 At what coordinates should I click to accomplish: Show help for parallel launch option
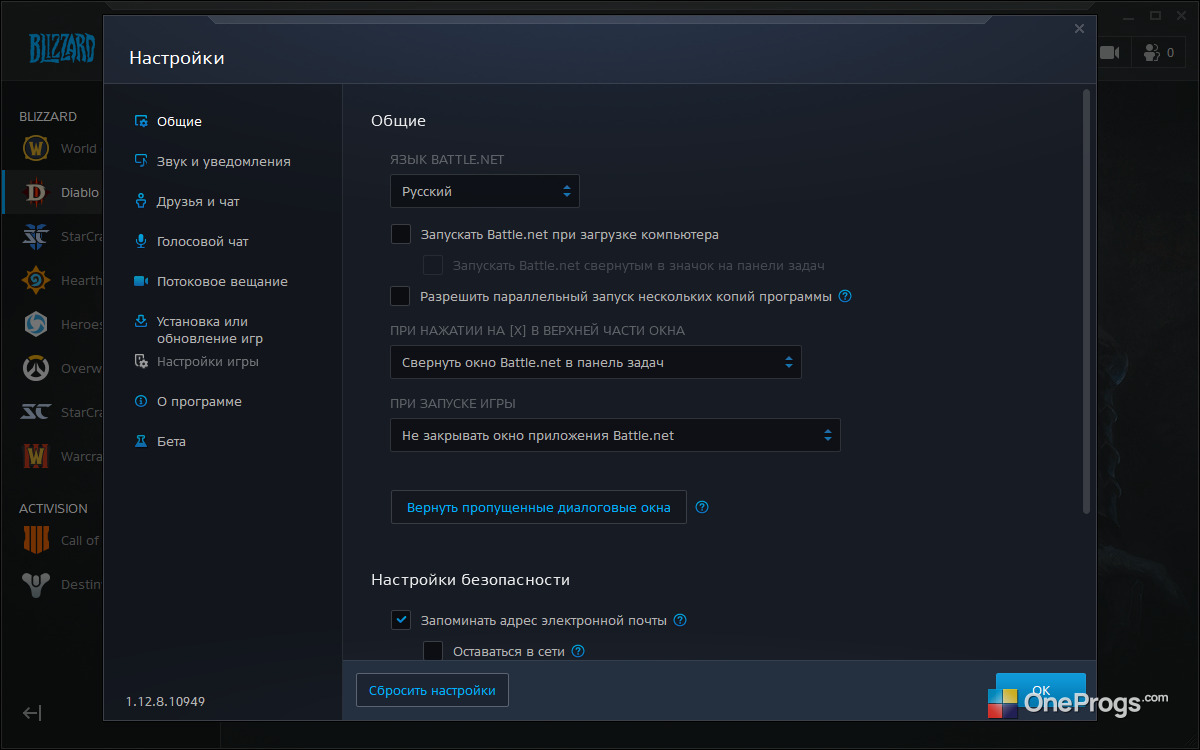[845, 296]
